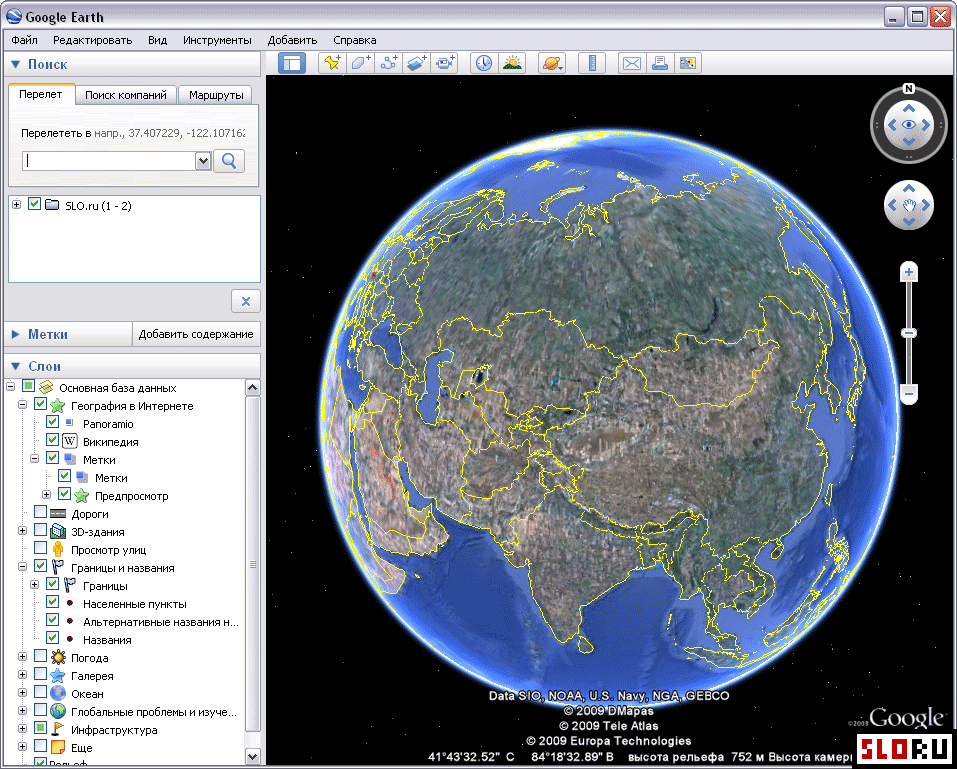This screenshot has width=957, height=769.
Task: Collapse the Поиск panel
Action: point(16,64)
